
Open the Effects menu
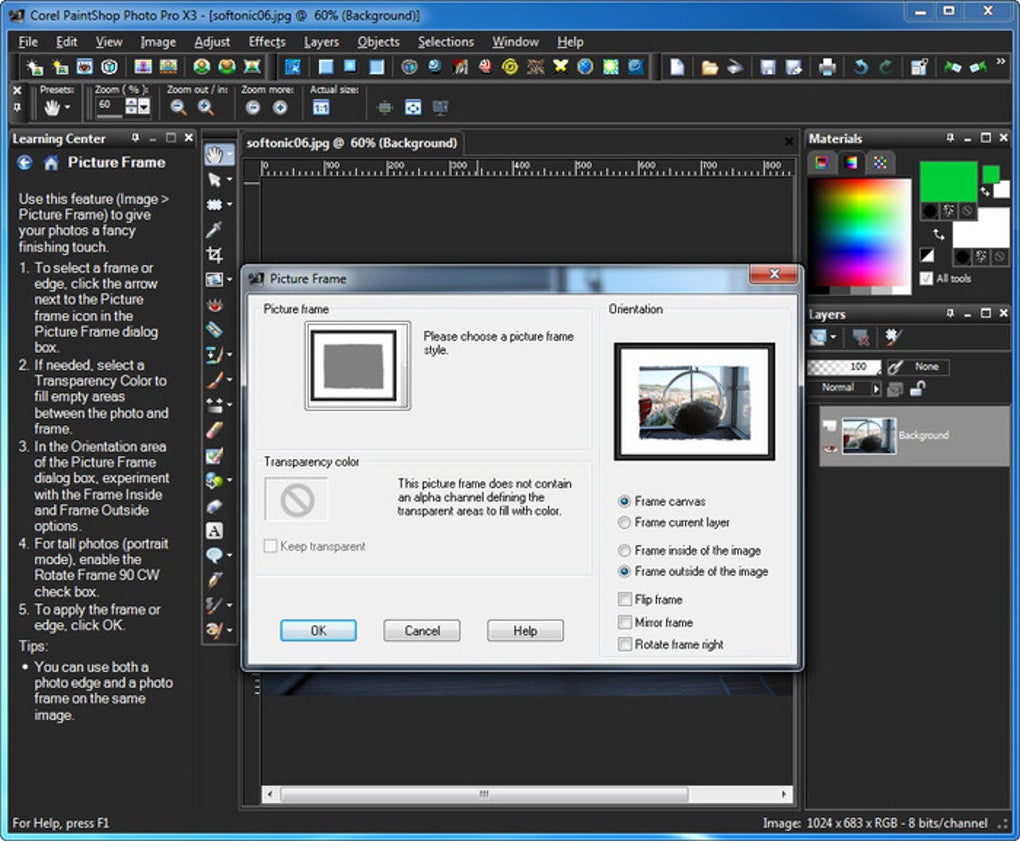coord(267,42)
